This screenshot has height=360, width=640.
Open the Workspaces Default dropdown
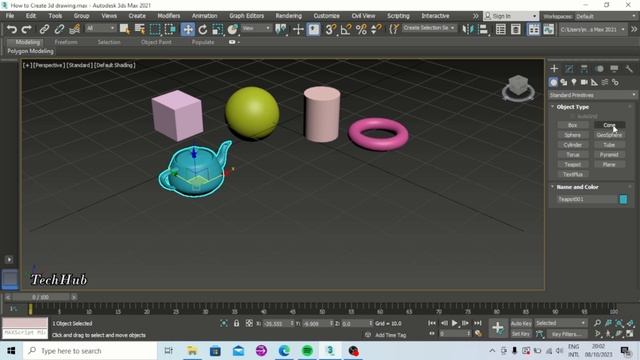coord(606,16)
